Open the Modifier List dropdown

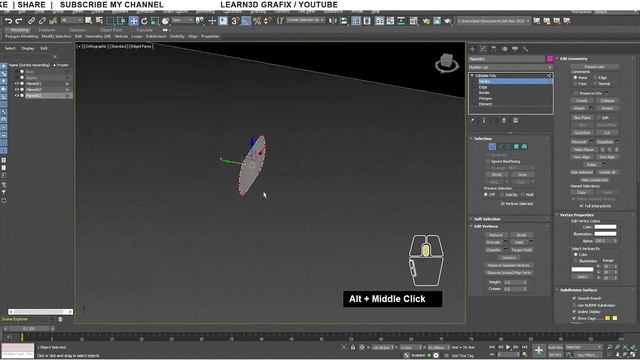click(511, 67)
